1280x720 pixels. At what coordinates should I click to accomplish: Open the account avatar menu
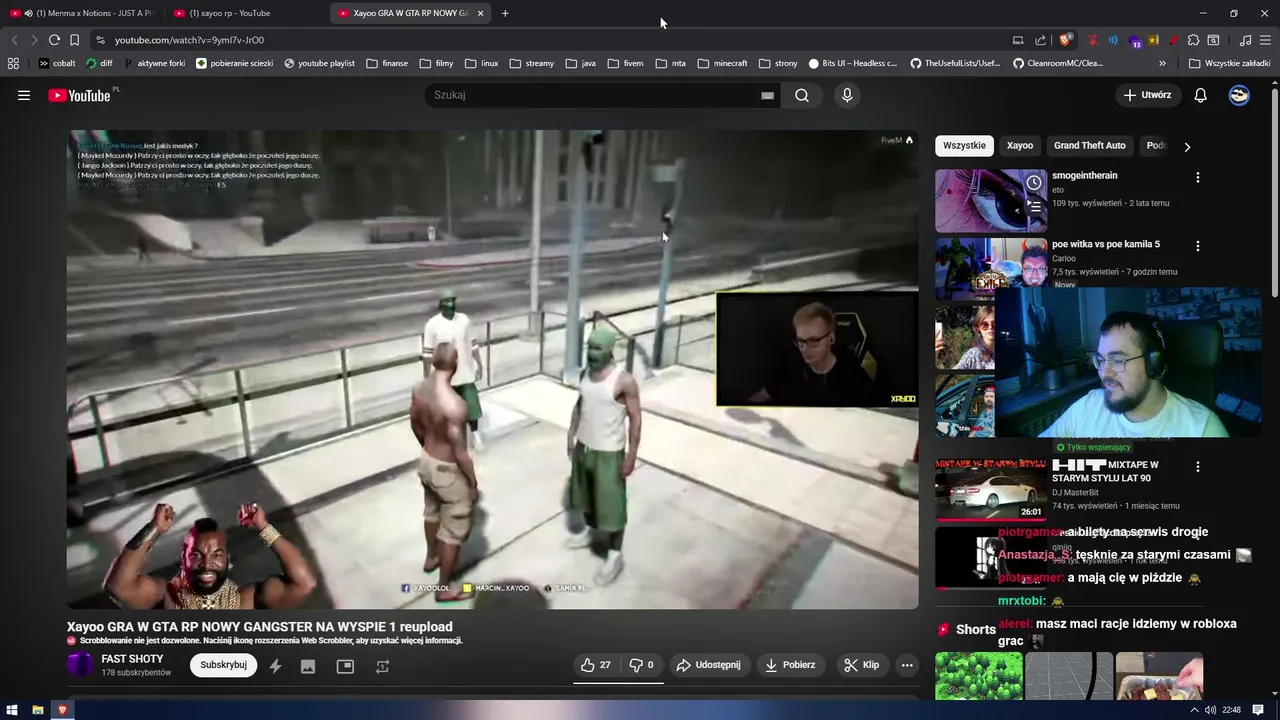[x=1239, y=95]
